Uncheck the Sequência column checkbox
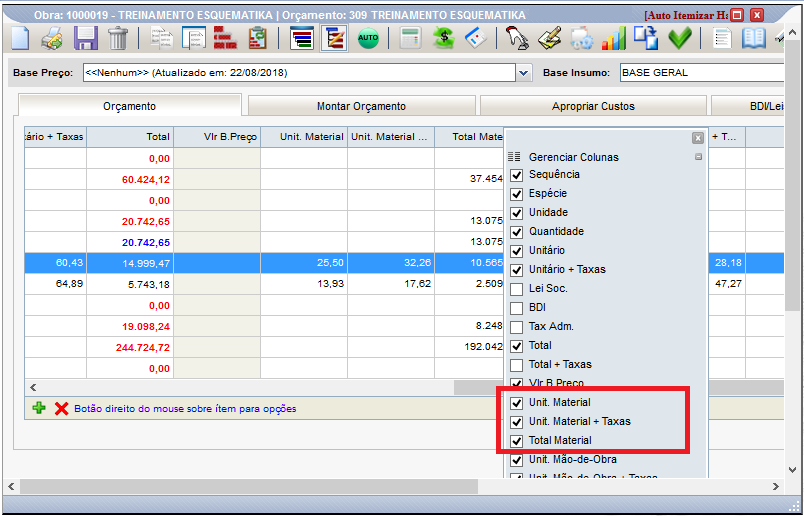Viewport: 804px width, 516px height. click(517, 175)
